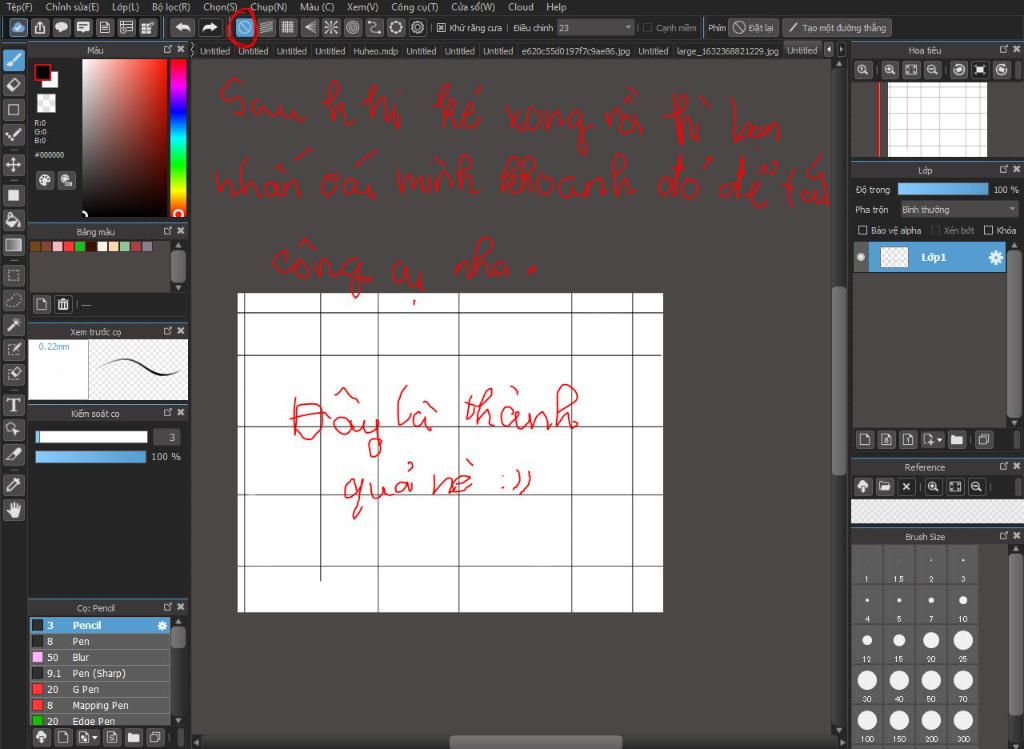The height and width of the screenshot is (749, 1024).
Task: Enable crisscross grid snap
Action: (x=287, y=27)
